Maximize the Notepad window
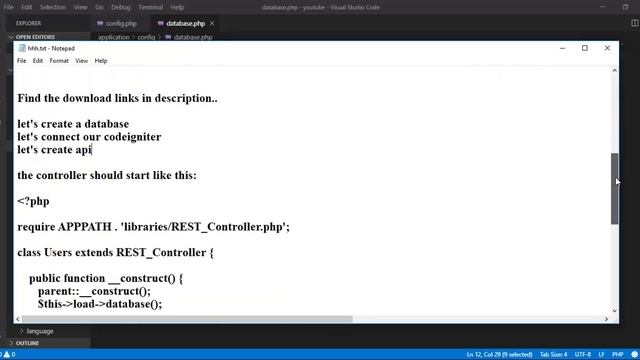This screenshot has width=640, height=360. pyautogui.click(x=585, y=48)
